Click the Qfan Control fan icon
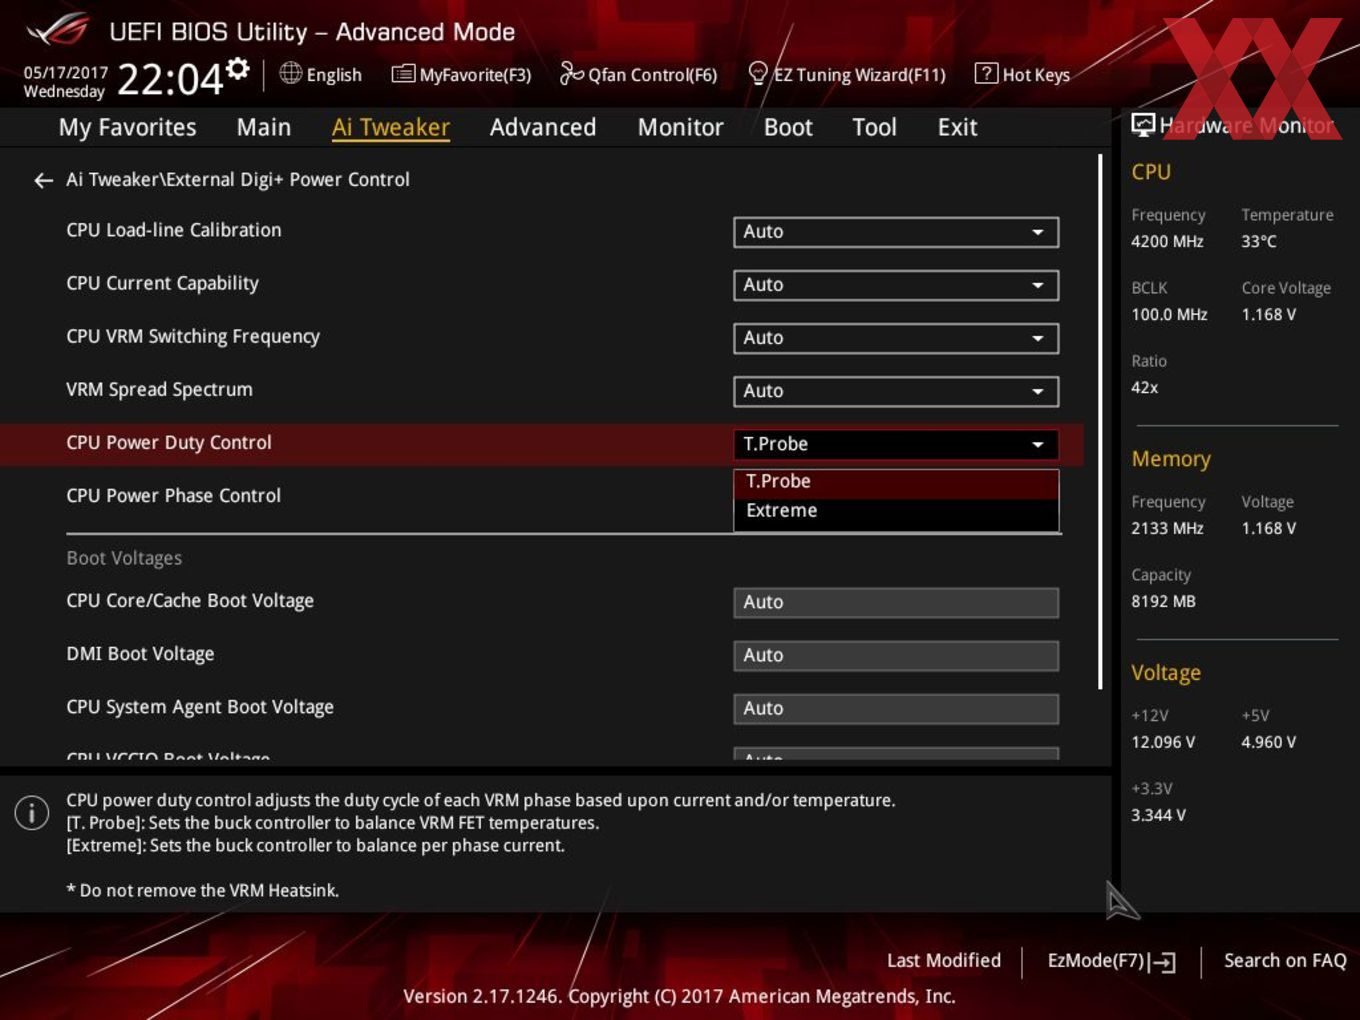1360x1020 pixels. tap(571, 73)
